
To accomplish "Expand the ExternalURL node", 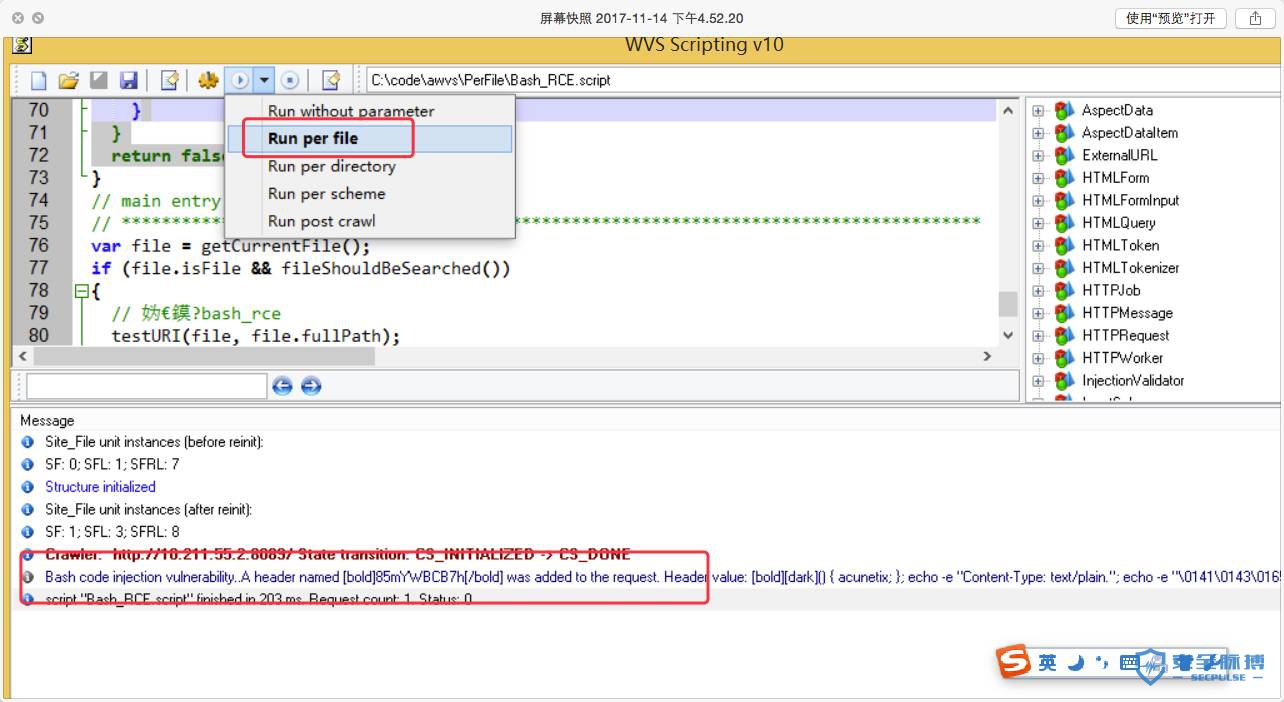I will (x=1038, y=155).
